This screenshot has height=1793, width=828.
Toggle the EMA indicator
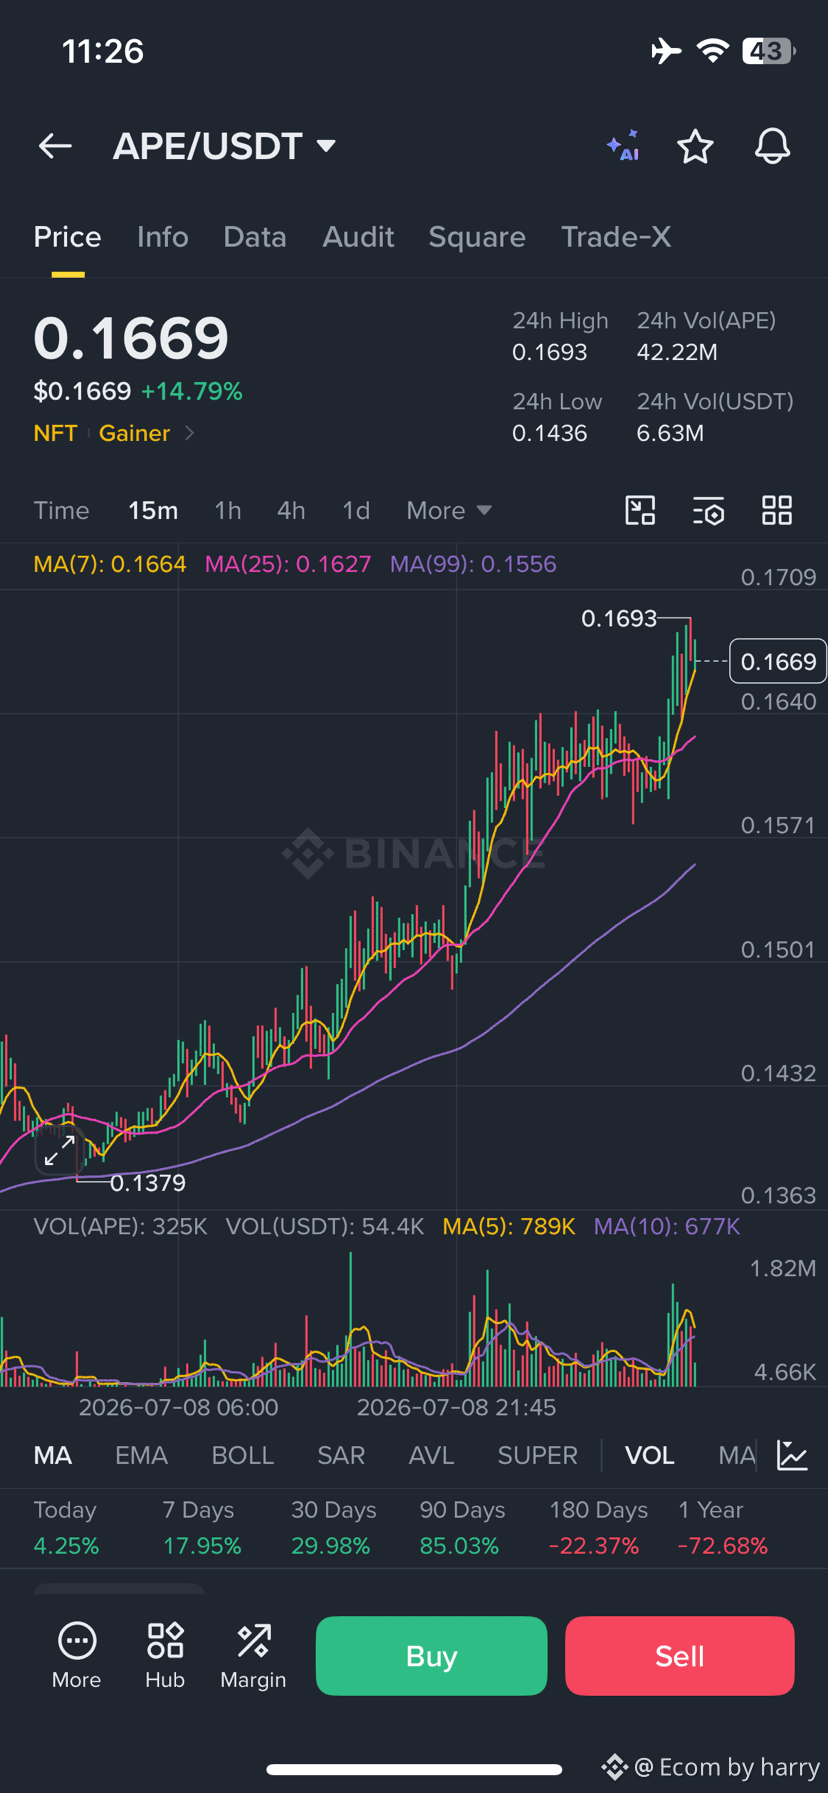click(141, 1455)
